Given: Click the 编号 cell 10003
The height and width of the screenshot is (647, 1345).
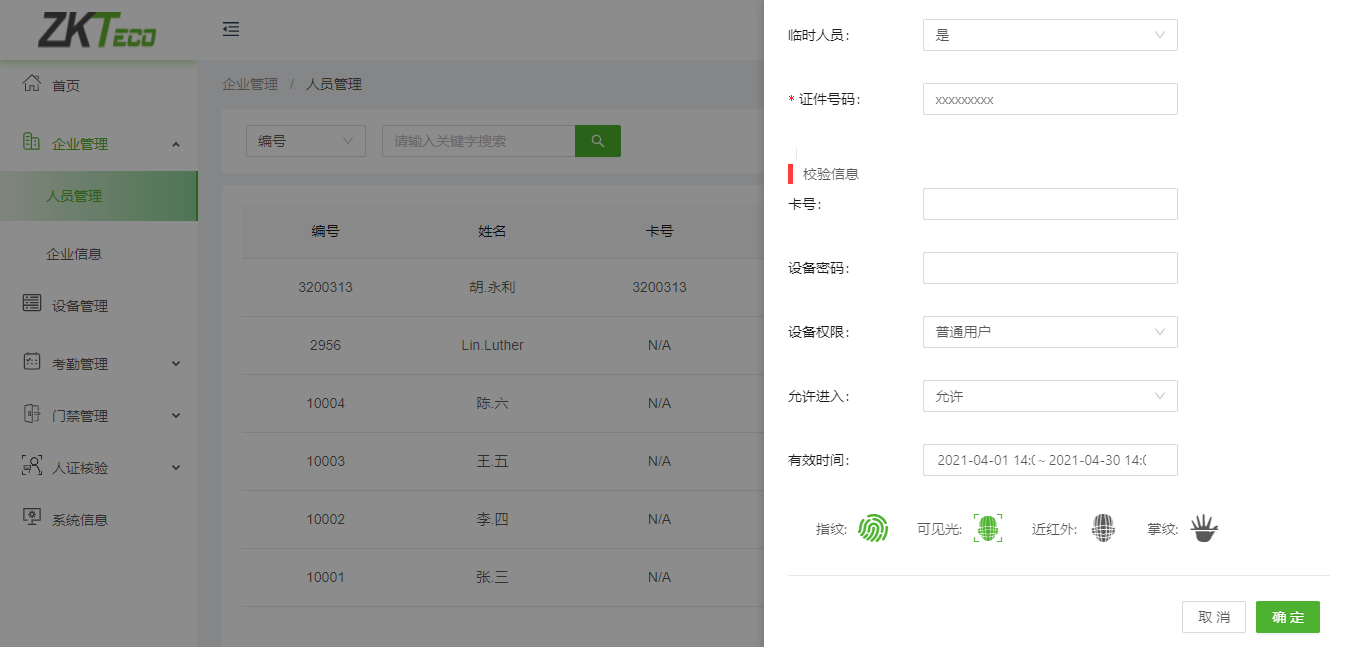Looking at the screenshot, I should click(x=325, y=461).
